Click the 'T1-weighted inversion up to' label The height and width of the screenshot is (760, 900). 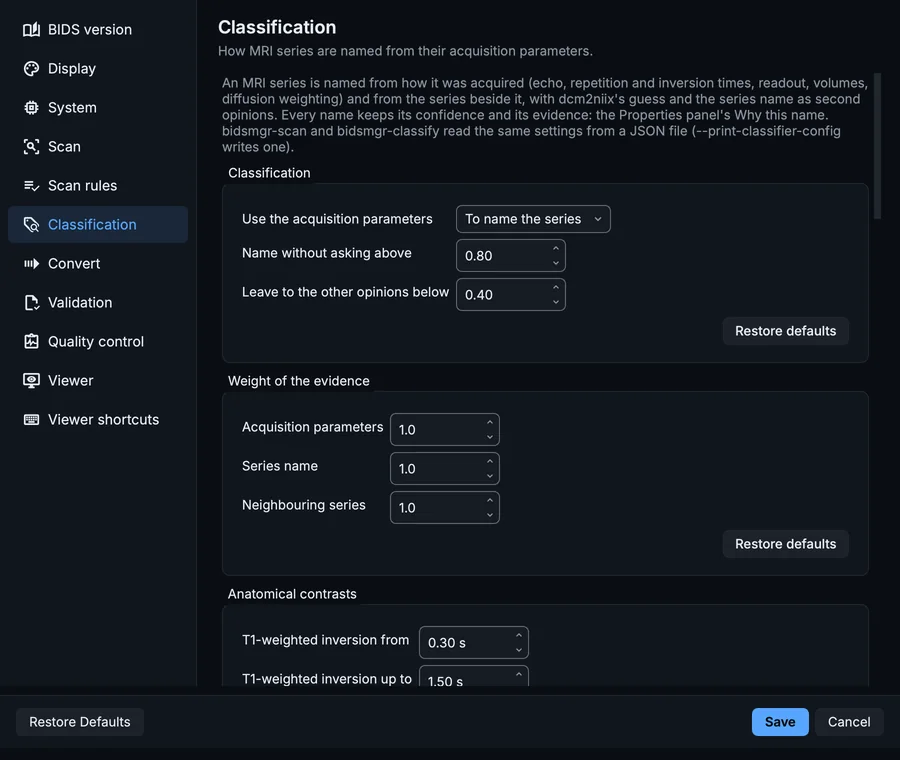click(327, 678)
